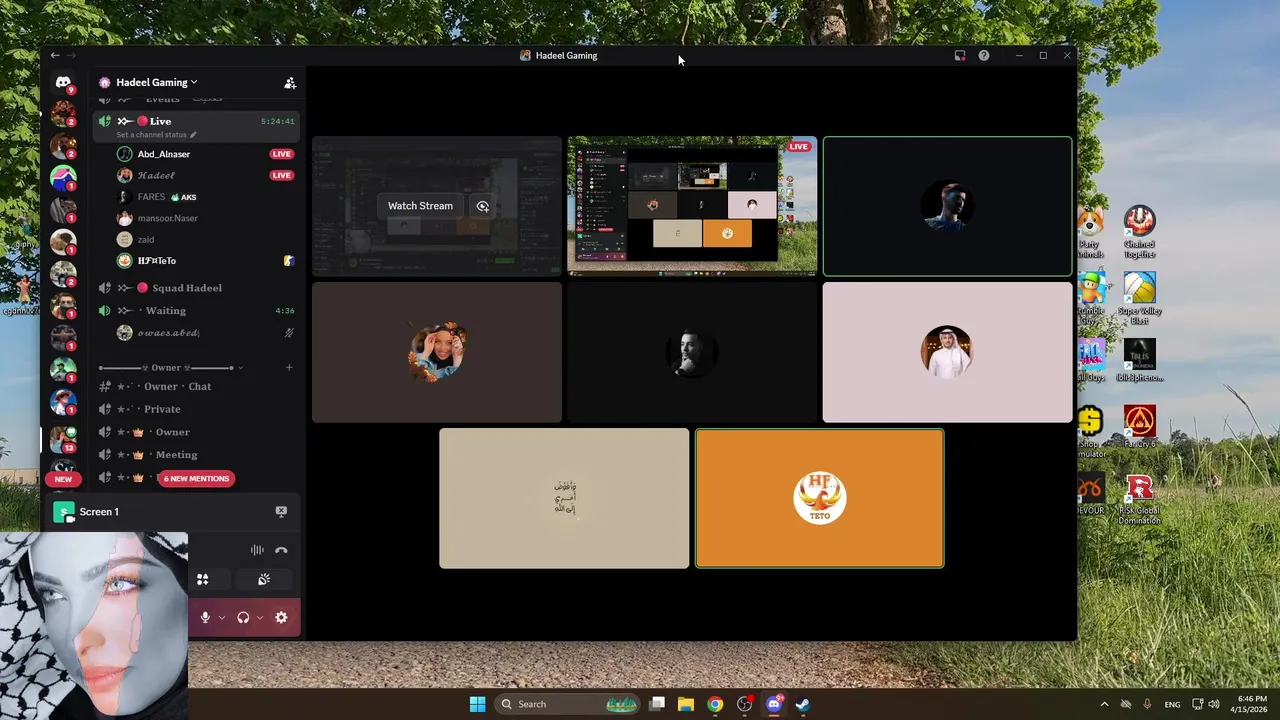1280x720 pixels.
Task: Show hidden system tray icons
Action: click(x=1104, y=704)
